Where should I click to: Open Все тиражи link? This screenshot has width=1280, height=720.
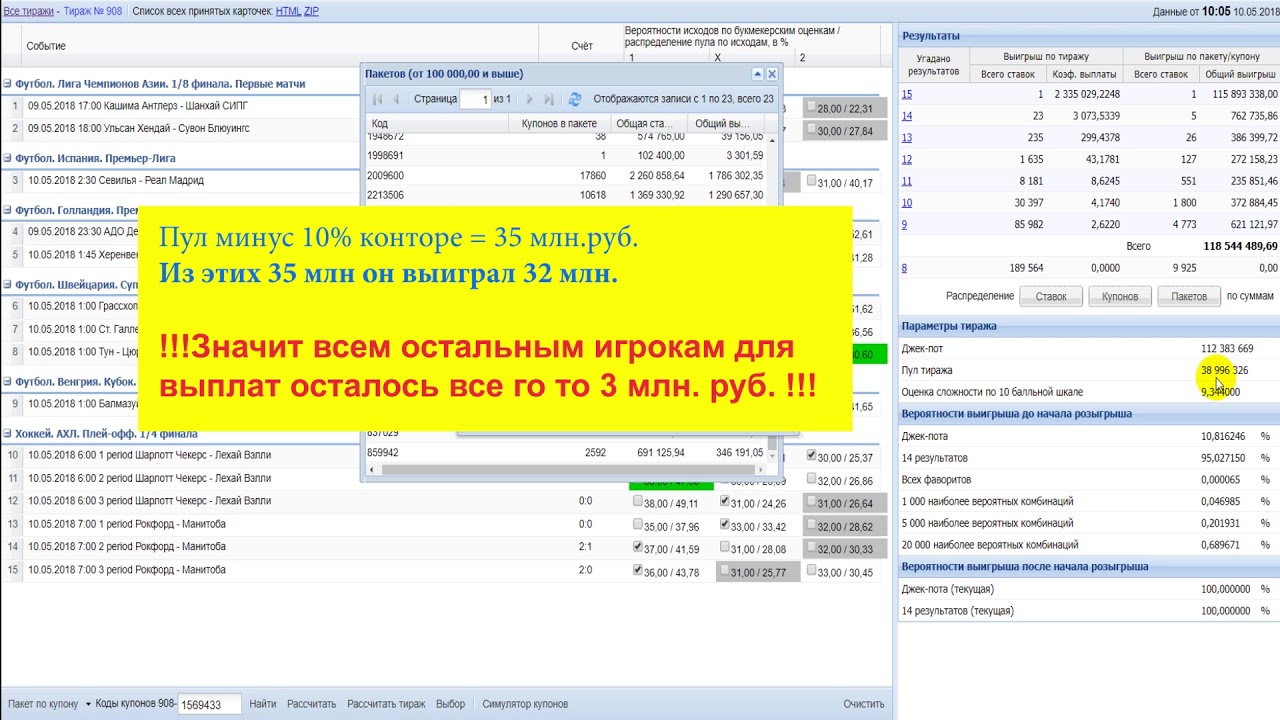coord(29,10)
